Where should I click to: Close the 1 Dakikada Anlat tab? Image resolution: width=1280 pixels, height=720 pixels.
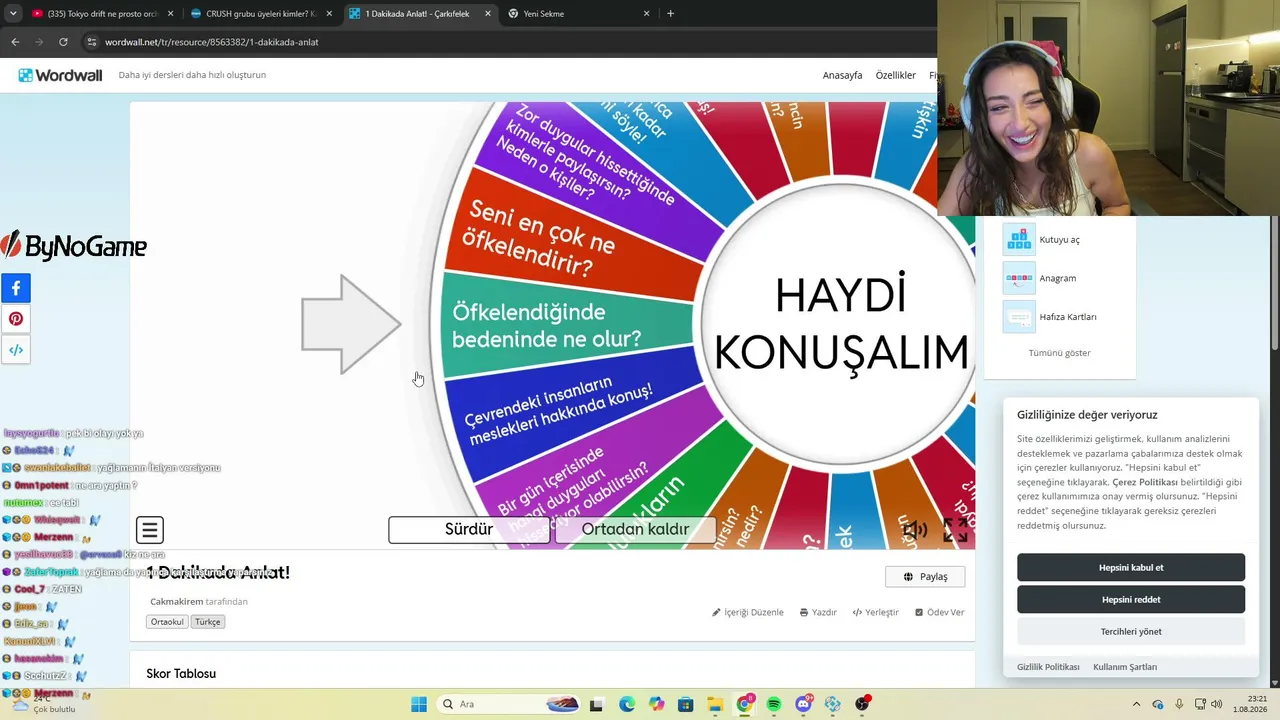pos(488,14)
